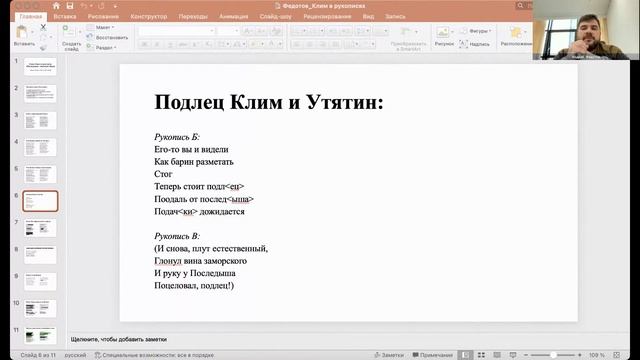Click the Undo arrow in the title bar

(x=84, y=6)
